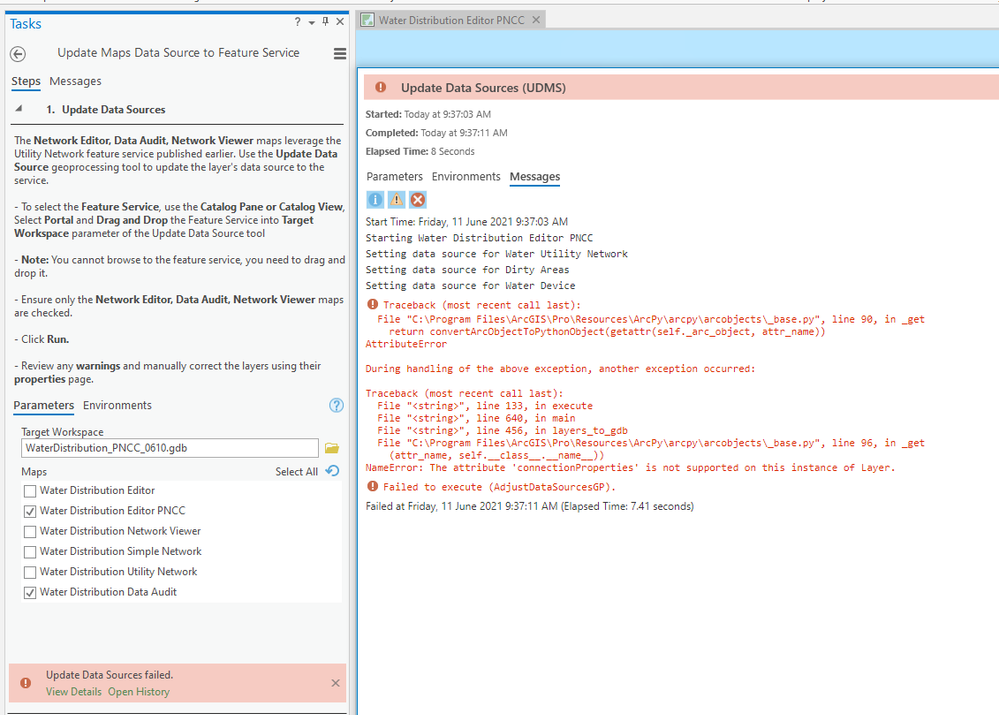The width and height of the screenshot is (999, 715).
Task: Check Water Distribution Editor map
Action: point(30,491)
